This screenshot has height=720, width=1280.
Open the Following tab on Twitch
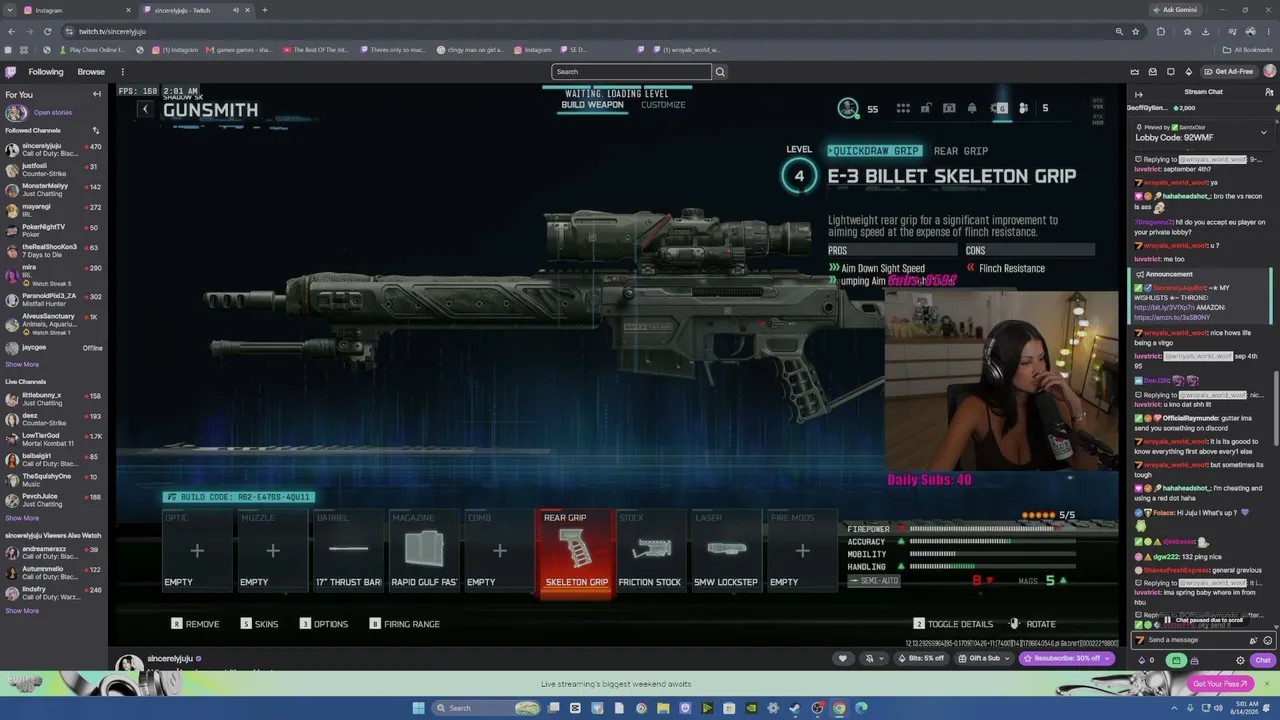click(45, 72)
